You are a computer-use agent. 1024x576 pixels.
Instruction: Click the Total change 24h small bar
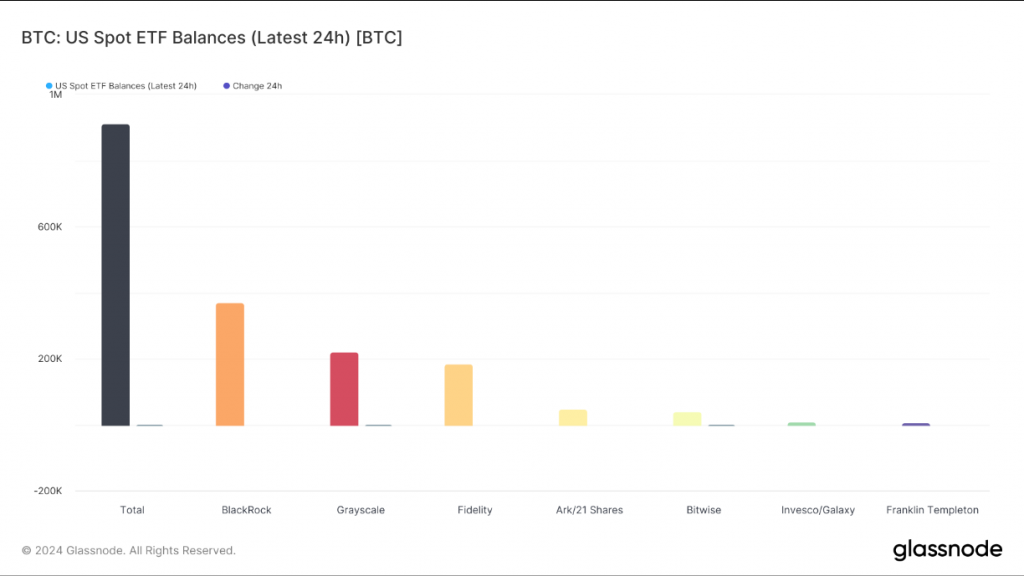pyautogui.click(x=149, y=425)
